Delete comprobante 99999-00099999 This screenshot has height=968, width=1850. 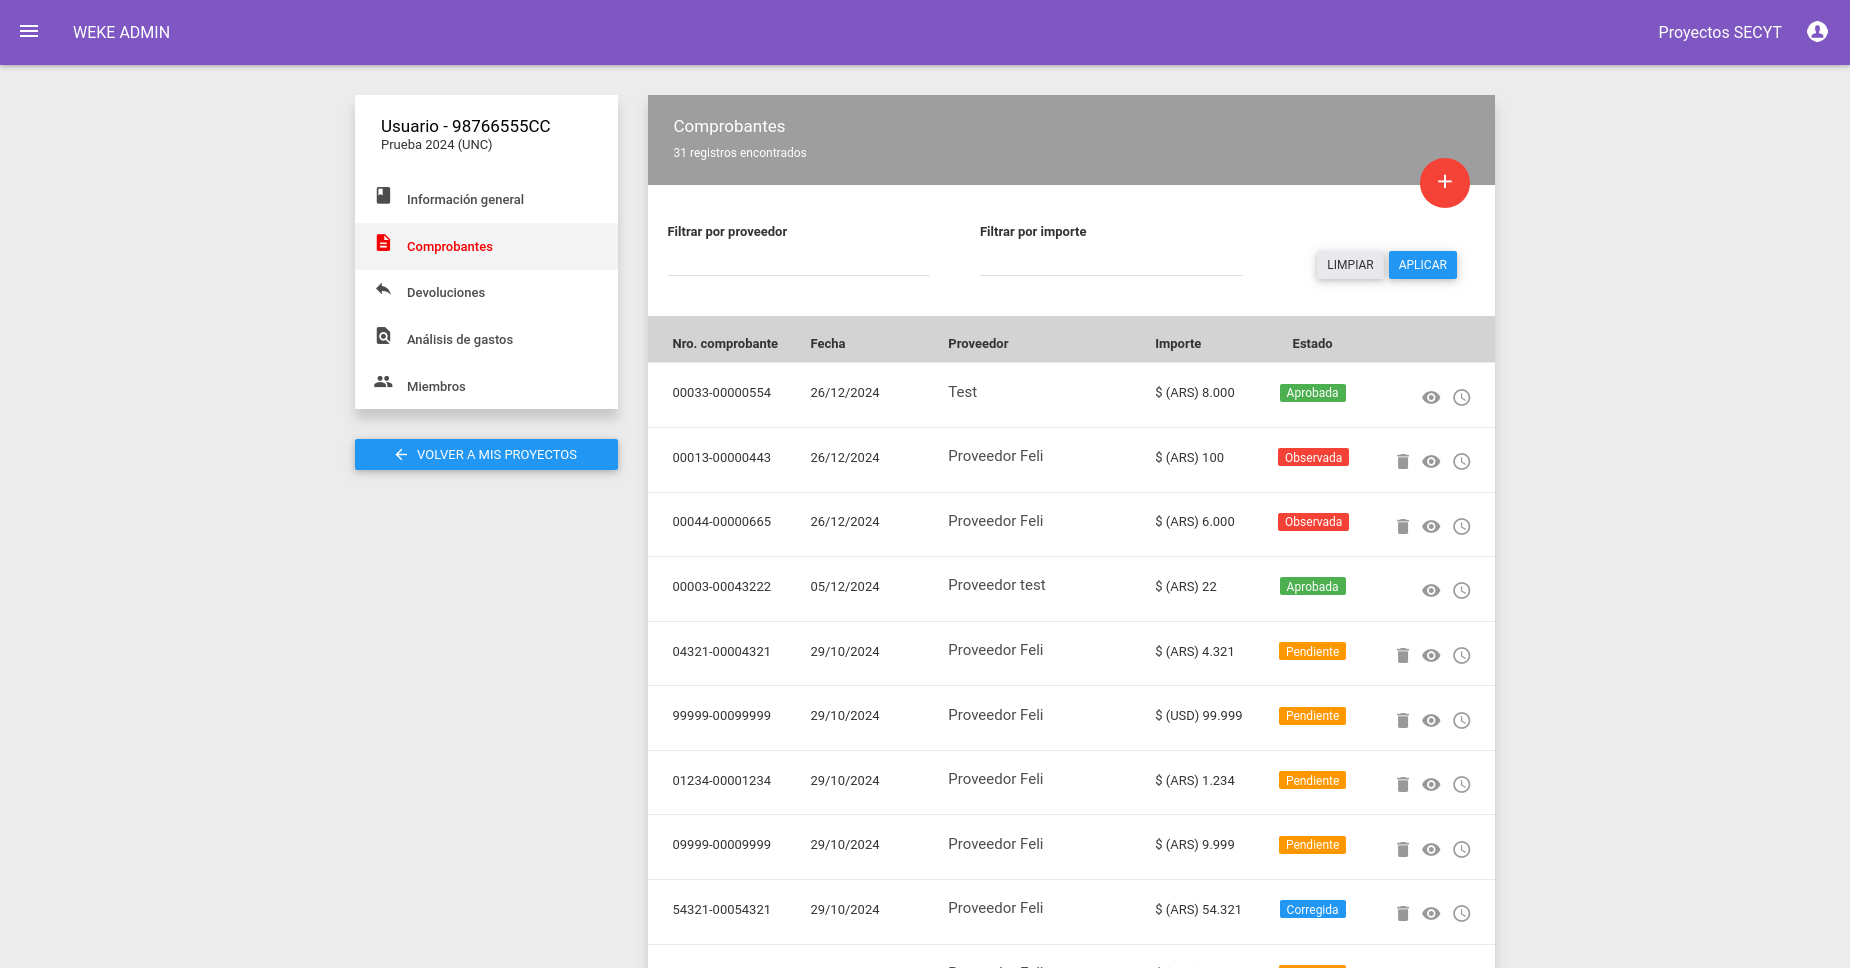(x=1402, y=721)
